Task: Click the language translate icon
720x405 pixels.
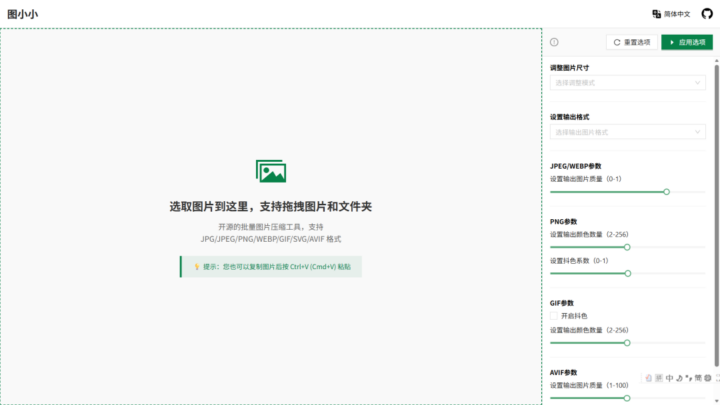Action: click(x=657, y=14)
